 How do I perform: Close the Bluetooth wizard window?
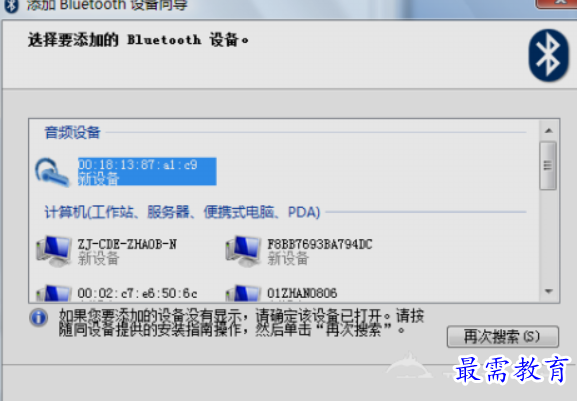[557, 3]
